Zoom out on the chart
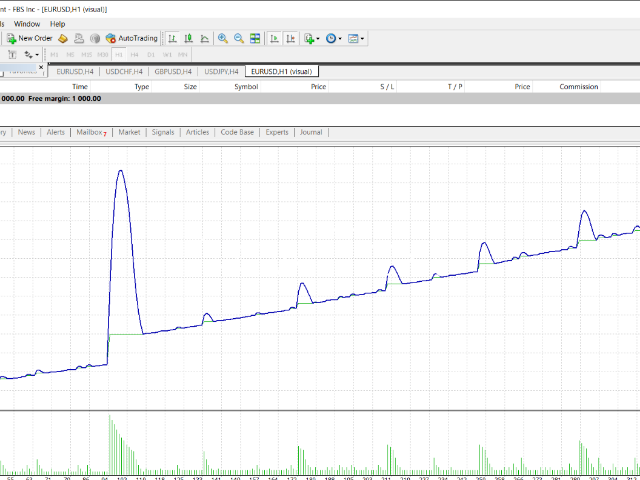Viewport: 640px width, 480px height. click(239, 38)
